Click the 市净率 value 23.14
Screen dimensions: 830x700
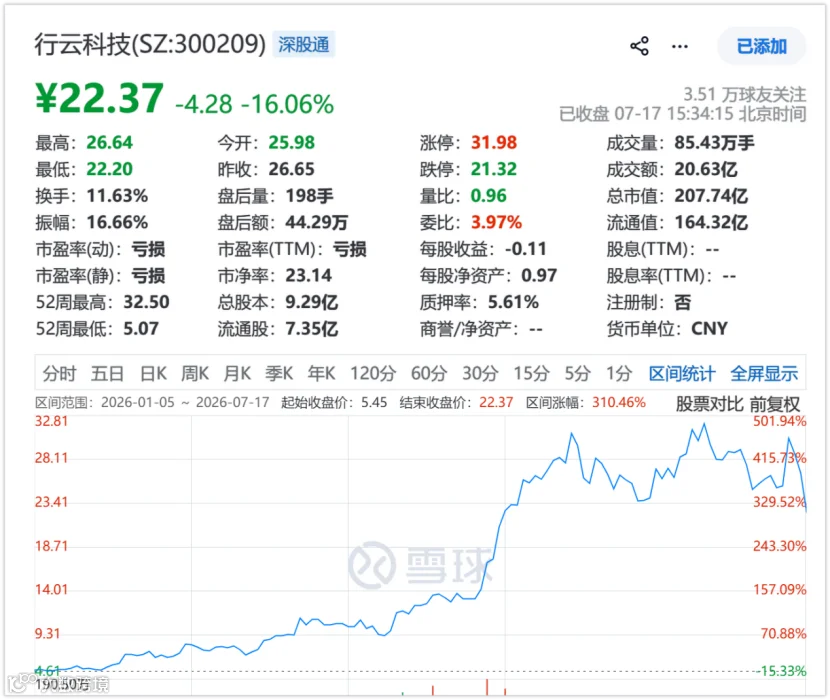(x=309, y=275)
